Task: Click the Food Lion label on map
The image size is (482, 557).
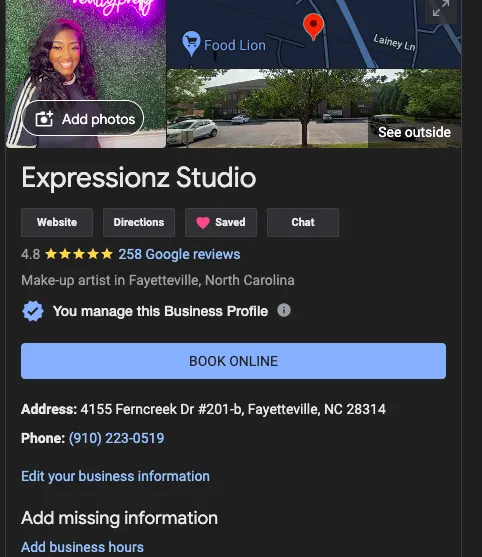Action: click(235, 45)
